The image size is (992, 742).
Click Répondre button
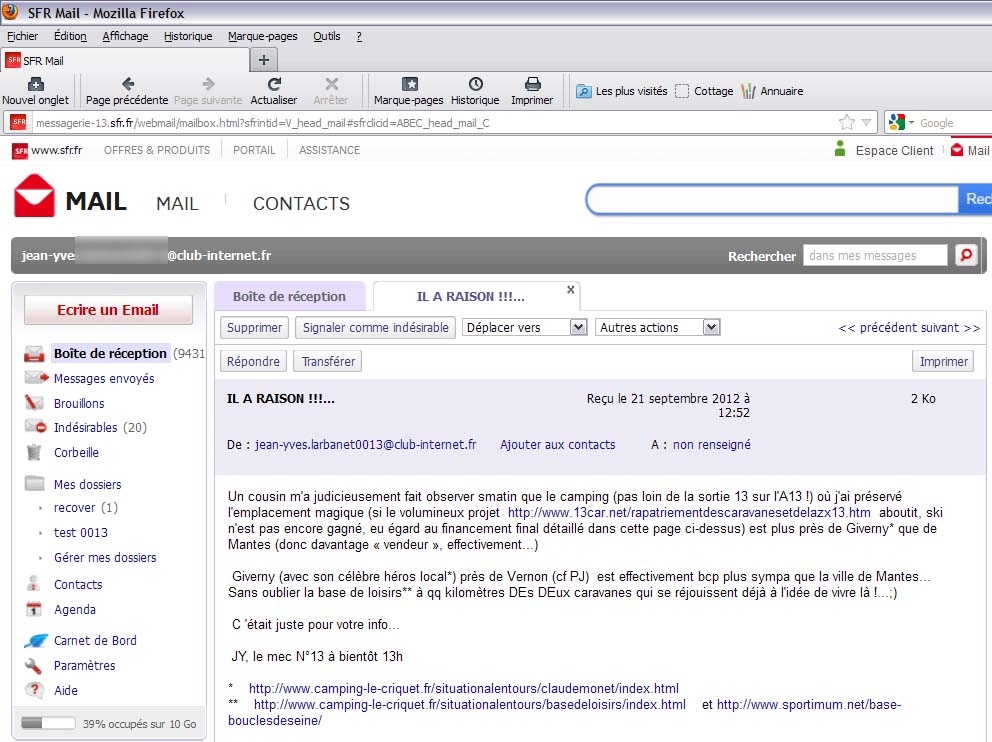pyautogui.click(x=253, y=361)
